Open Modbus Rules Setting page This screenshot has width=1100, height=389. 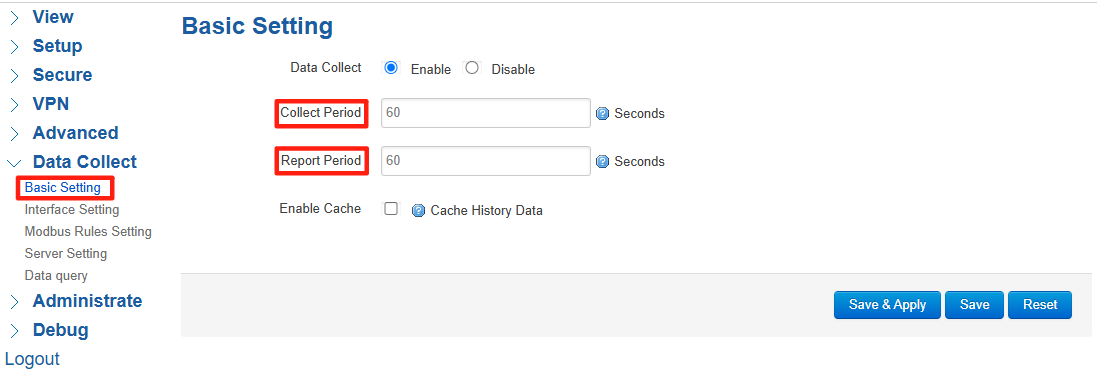click(88, 231)
